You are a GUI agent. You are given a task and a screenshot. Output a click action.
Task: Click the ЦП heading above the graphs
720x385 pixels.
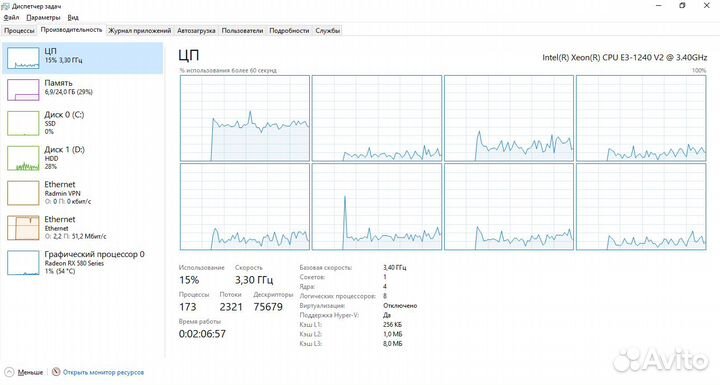[x=189, y=56]
